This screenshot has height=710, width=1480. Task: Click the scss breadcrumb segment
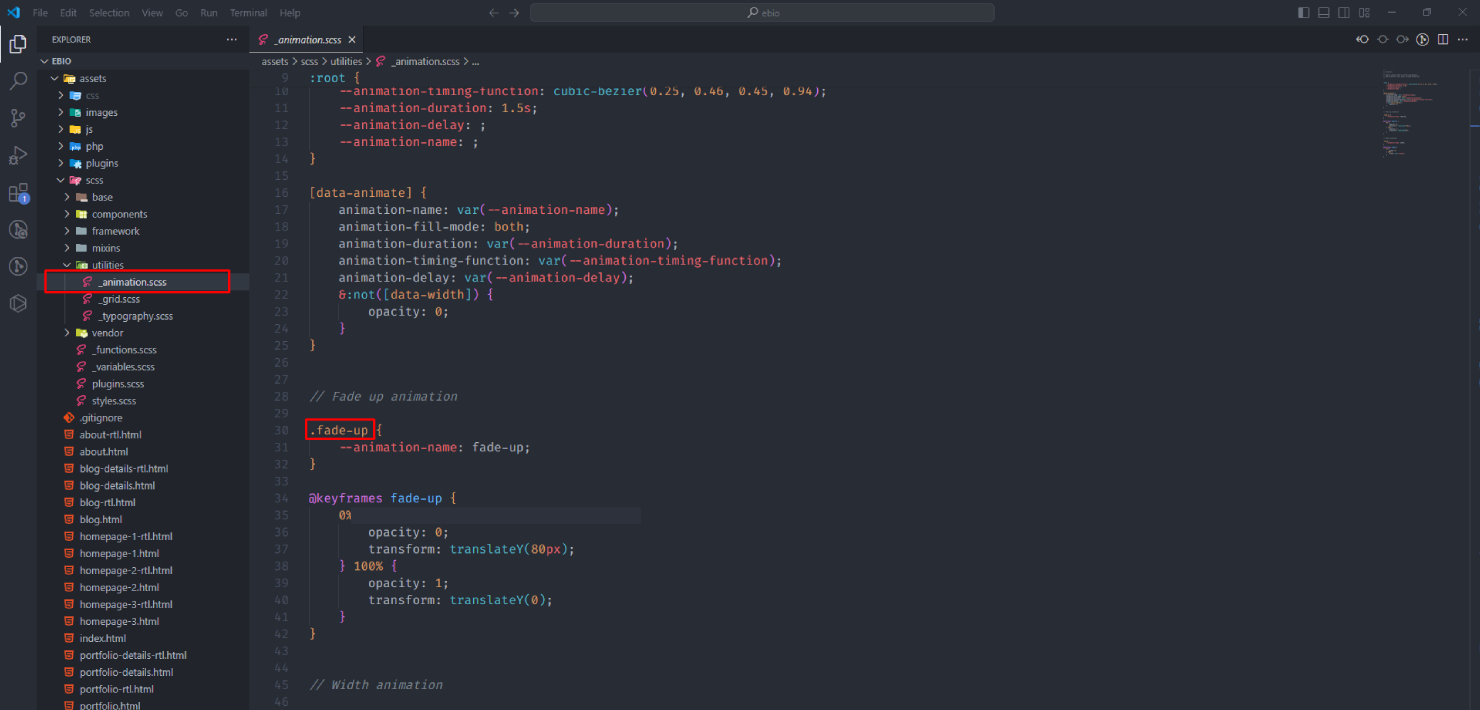point(310,61)
